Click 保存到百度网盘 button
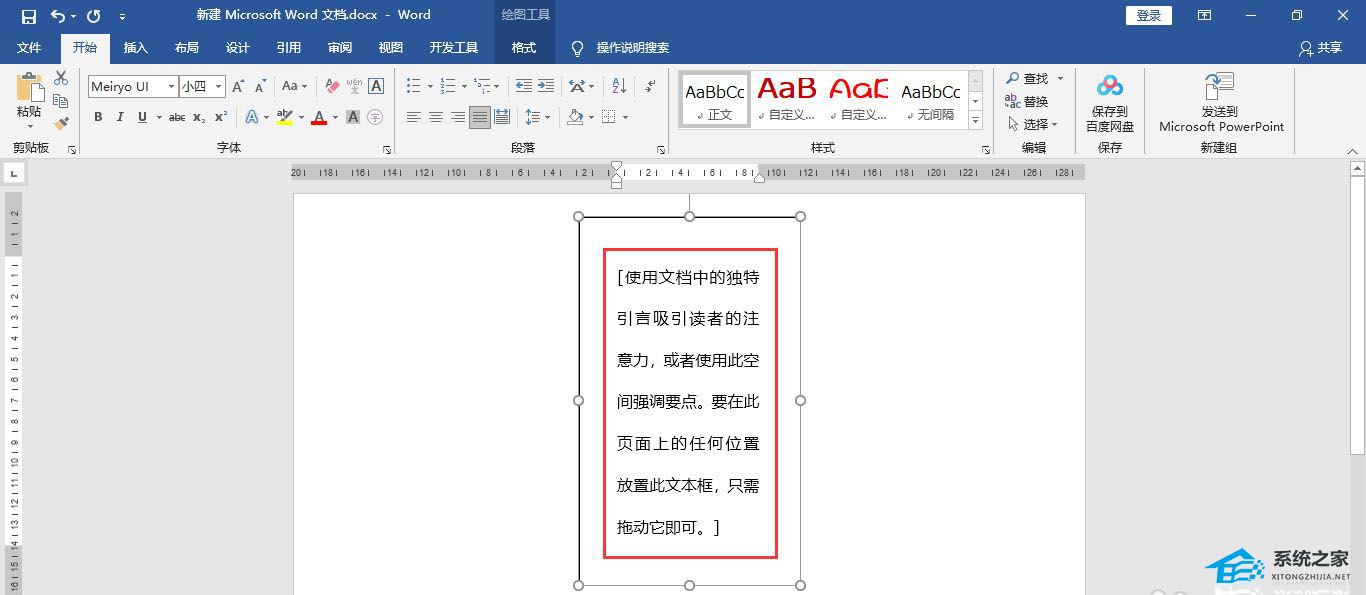Image resolution: width=1366 pixels, height=595 pixels. coord(1110,103)
